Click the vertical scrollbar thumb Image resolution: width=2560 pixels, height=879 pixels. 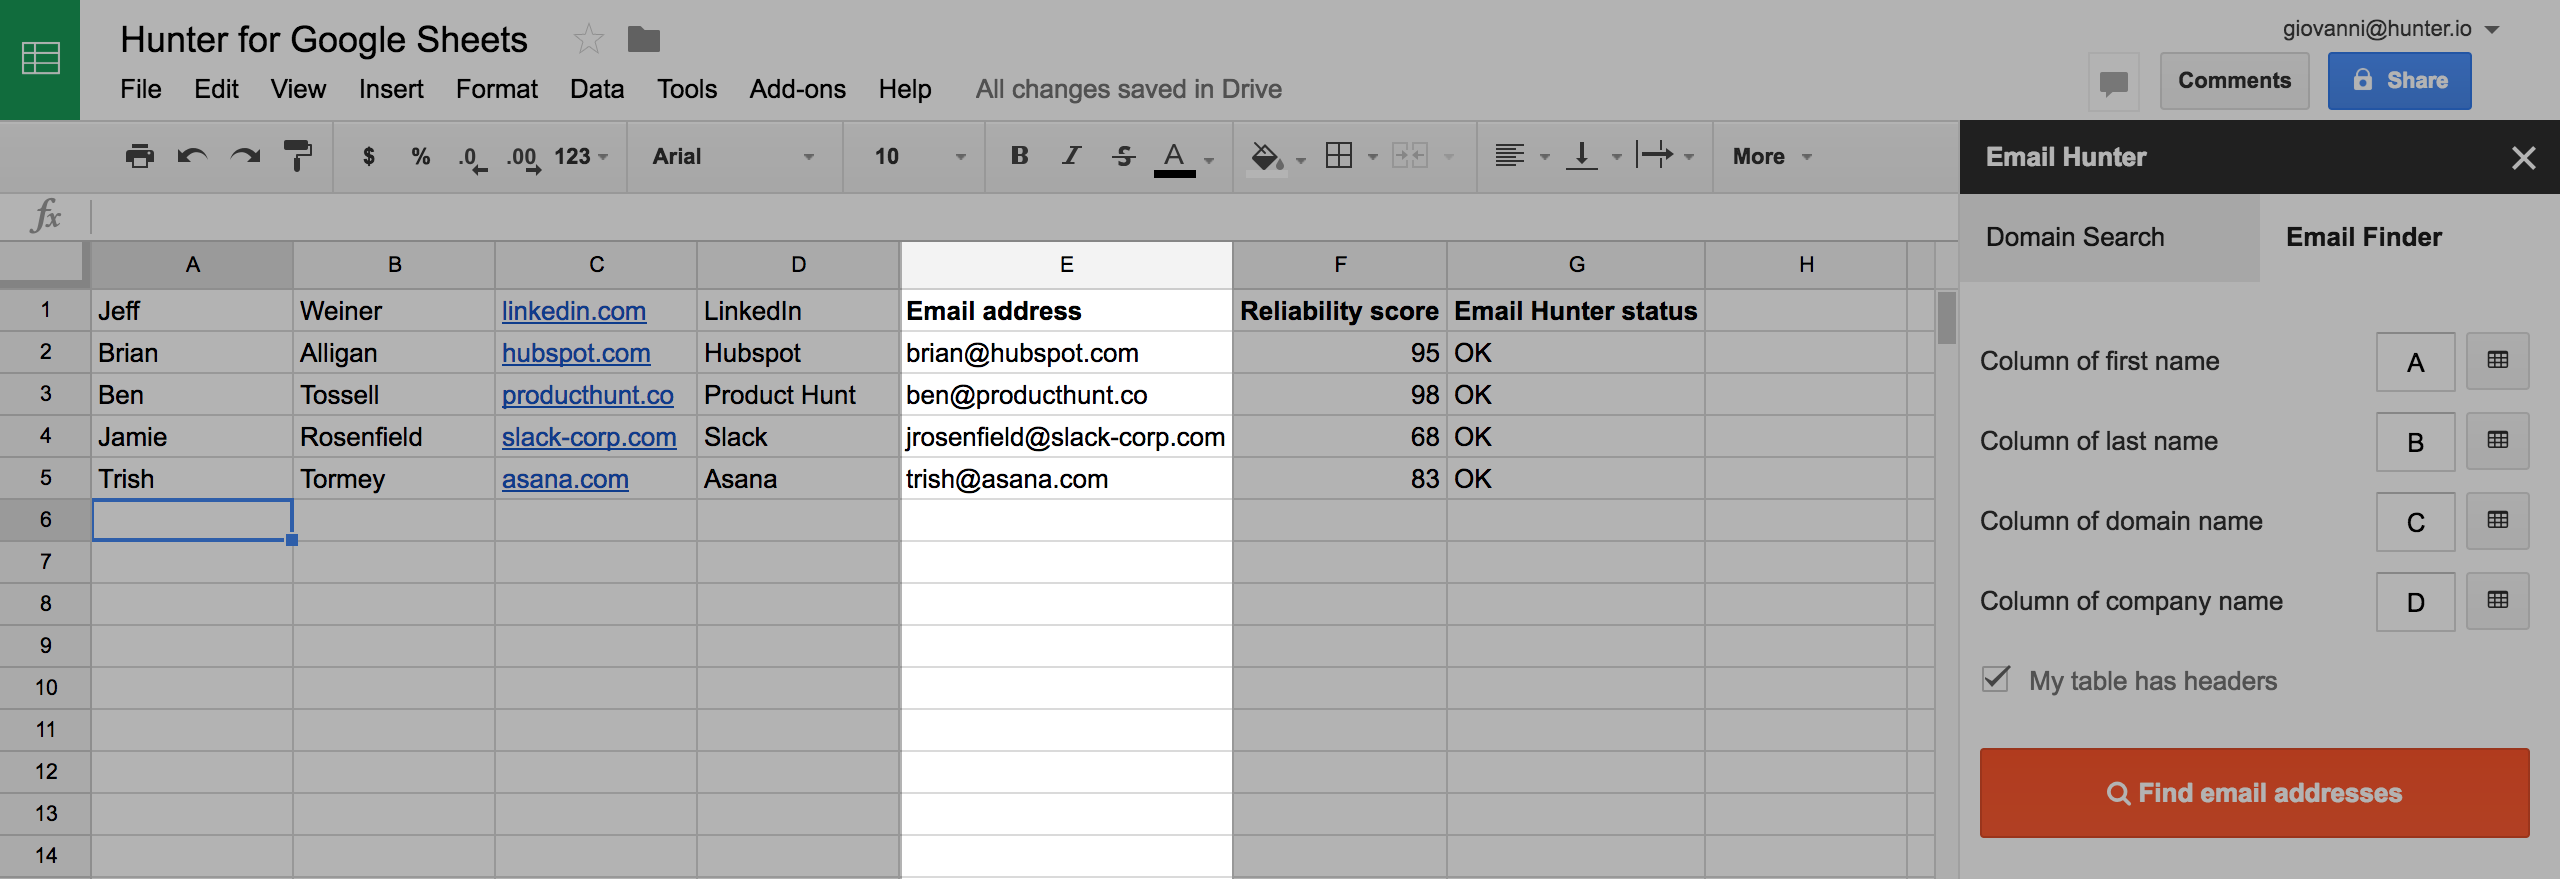[x=1946, y=317]
